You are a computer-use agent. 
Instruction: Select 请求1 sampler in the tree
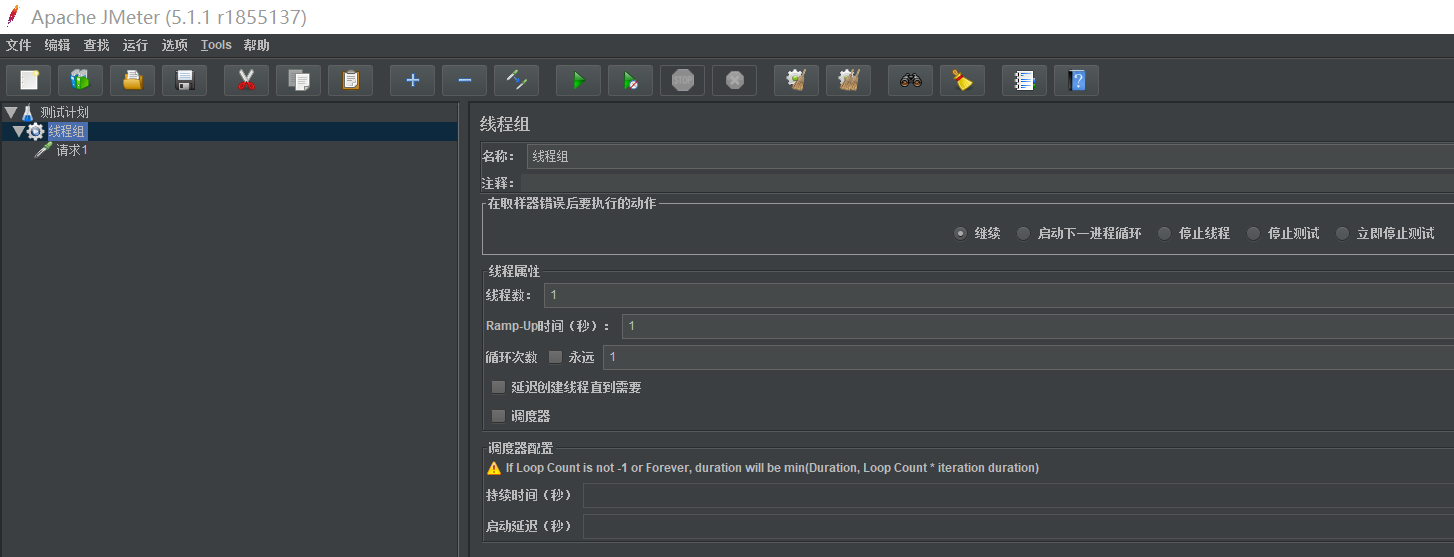[72, 150]
